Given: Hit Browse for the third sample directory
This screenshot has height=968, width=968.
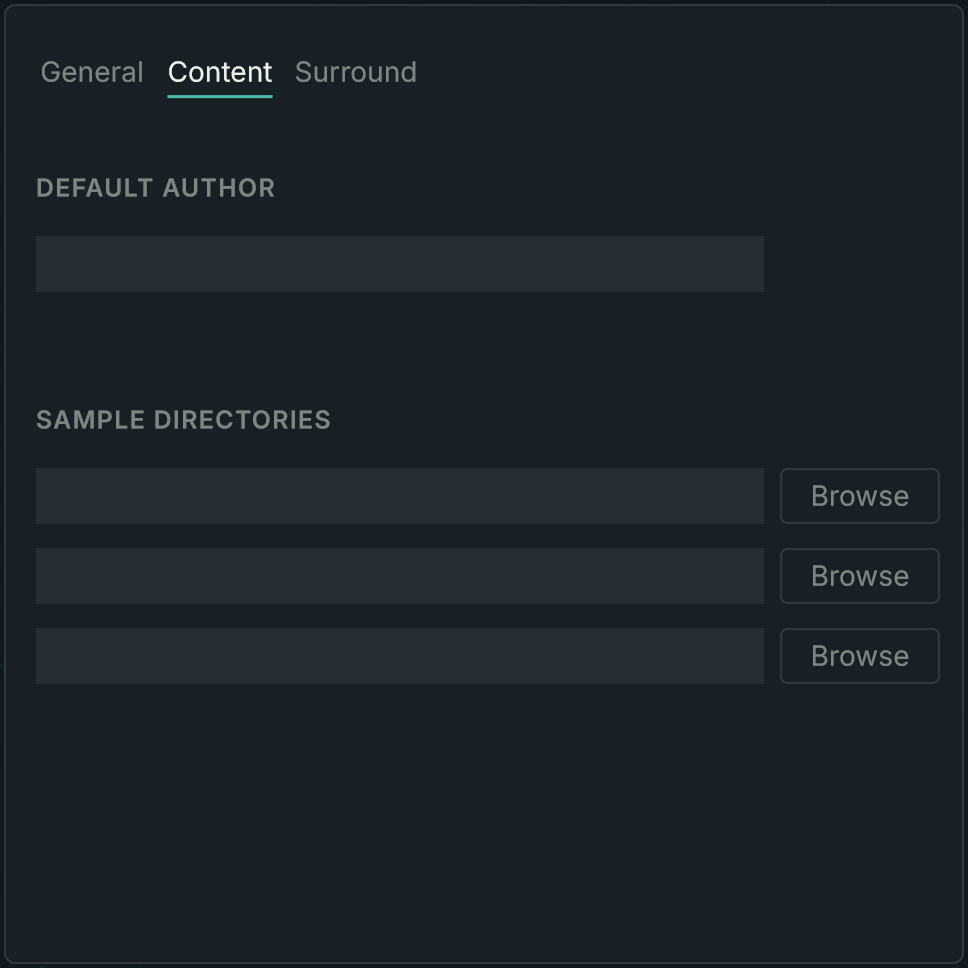Looking at the screenshot, I should point(860,656).
